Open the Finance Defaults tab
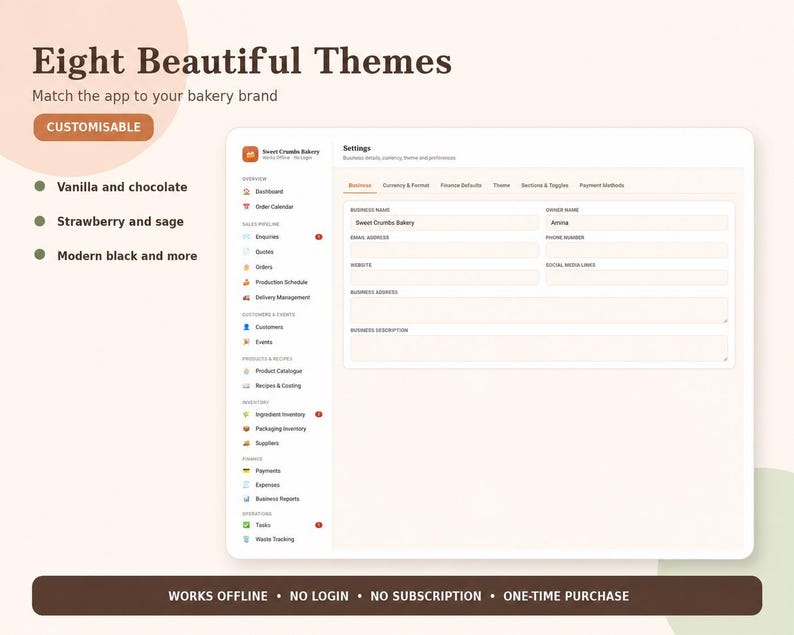The height and width of the screenshot is (635, 794). click(461, 185)
